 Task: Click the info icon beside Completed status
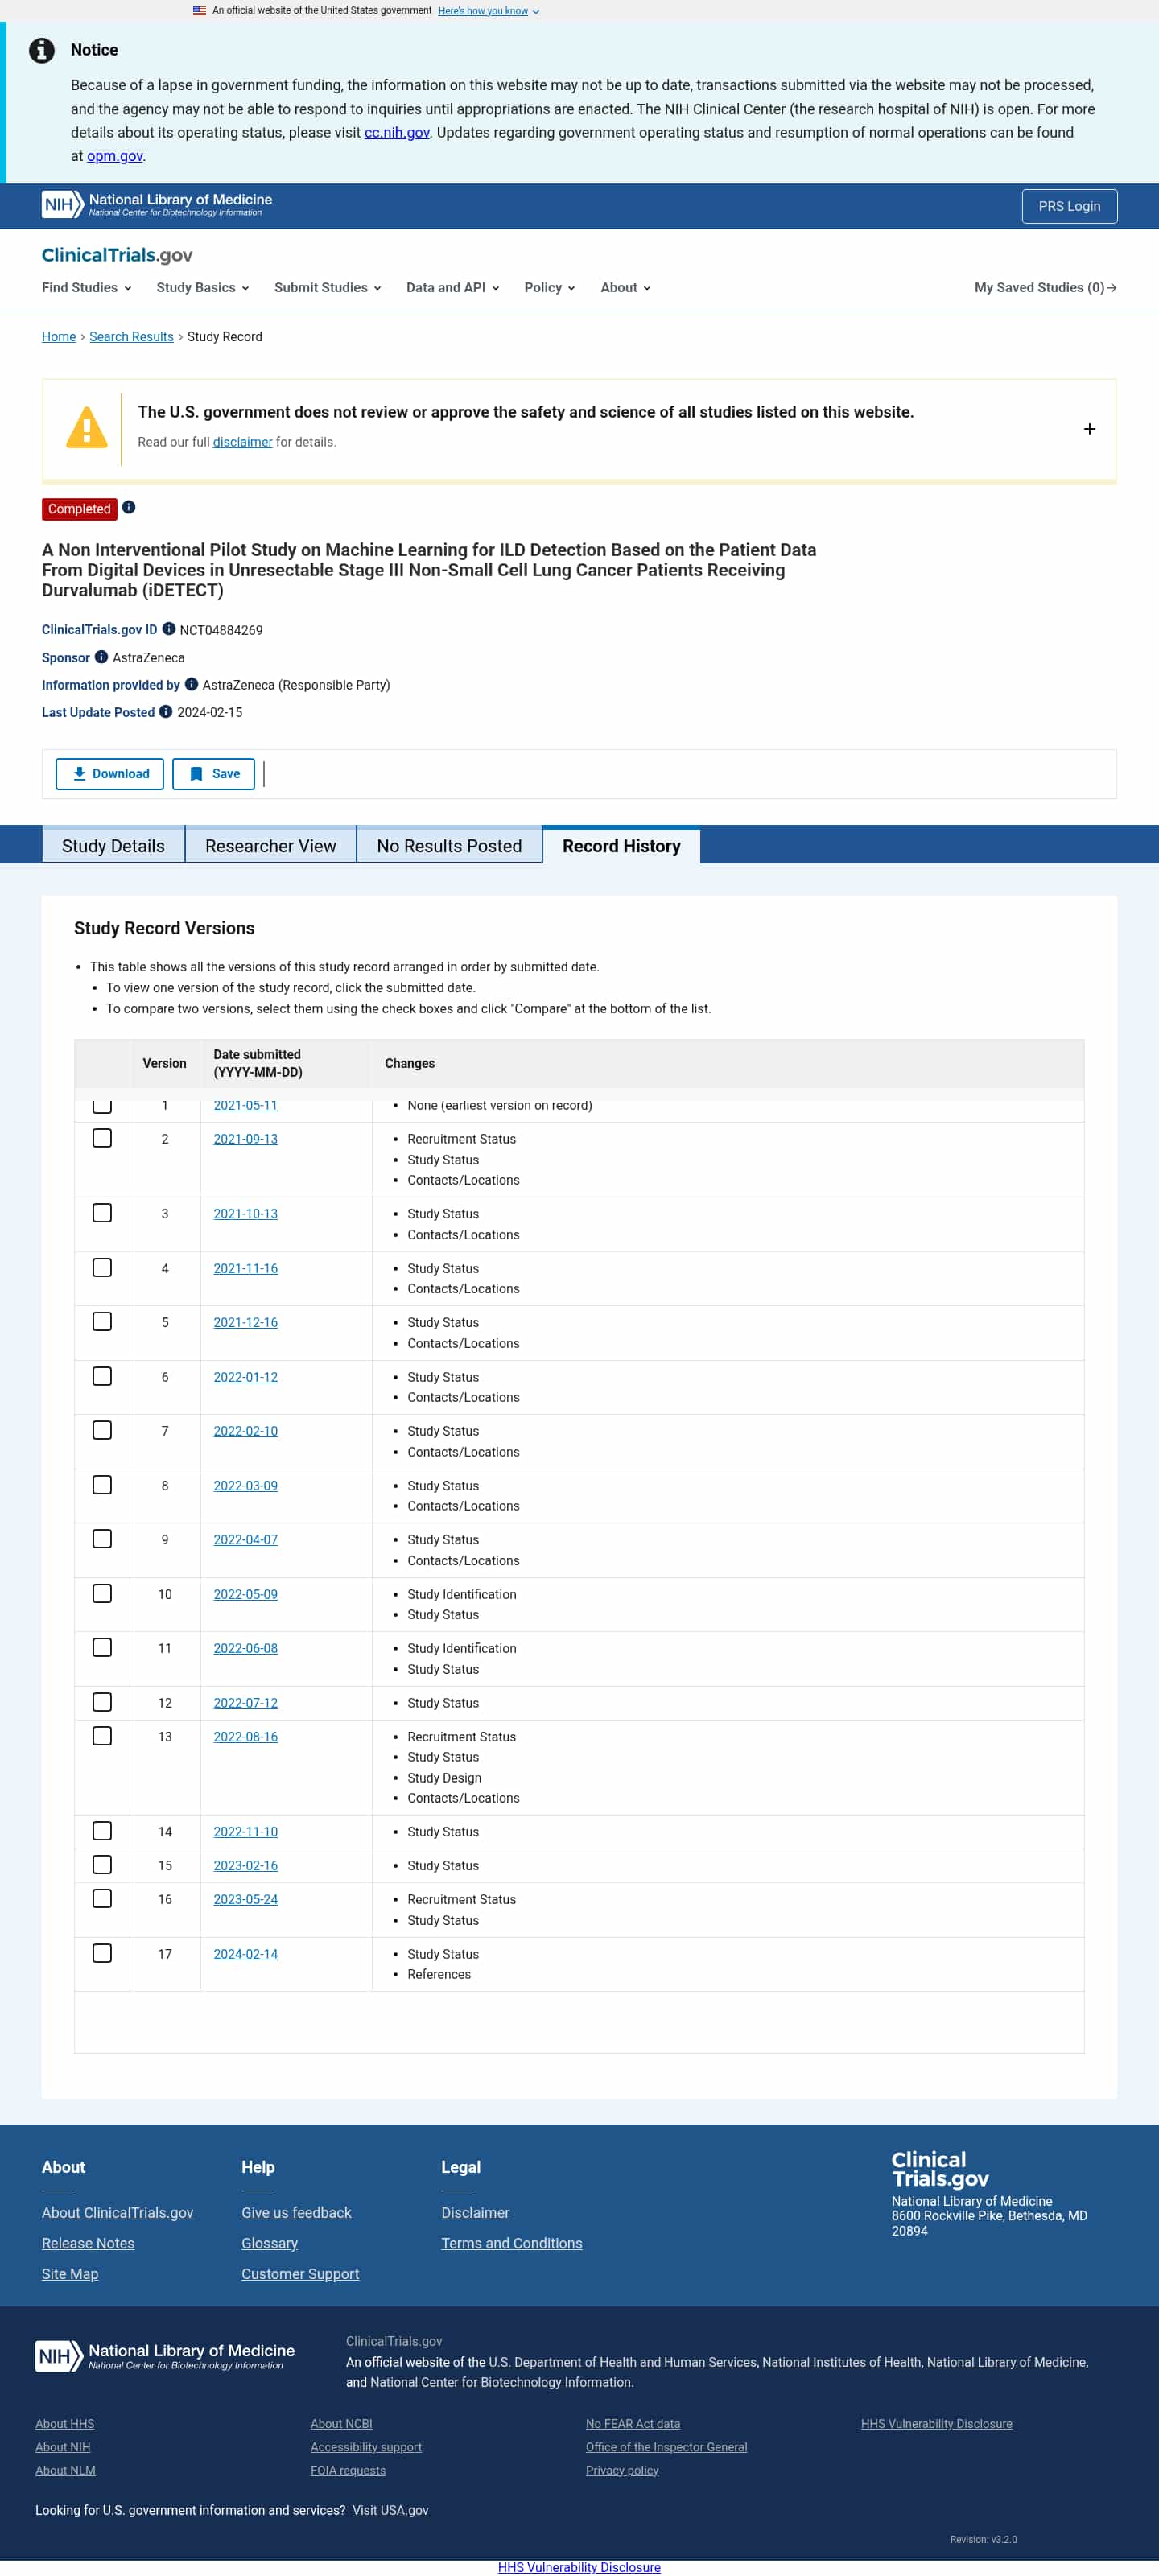[x=129, y=508]
